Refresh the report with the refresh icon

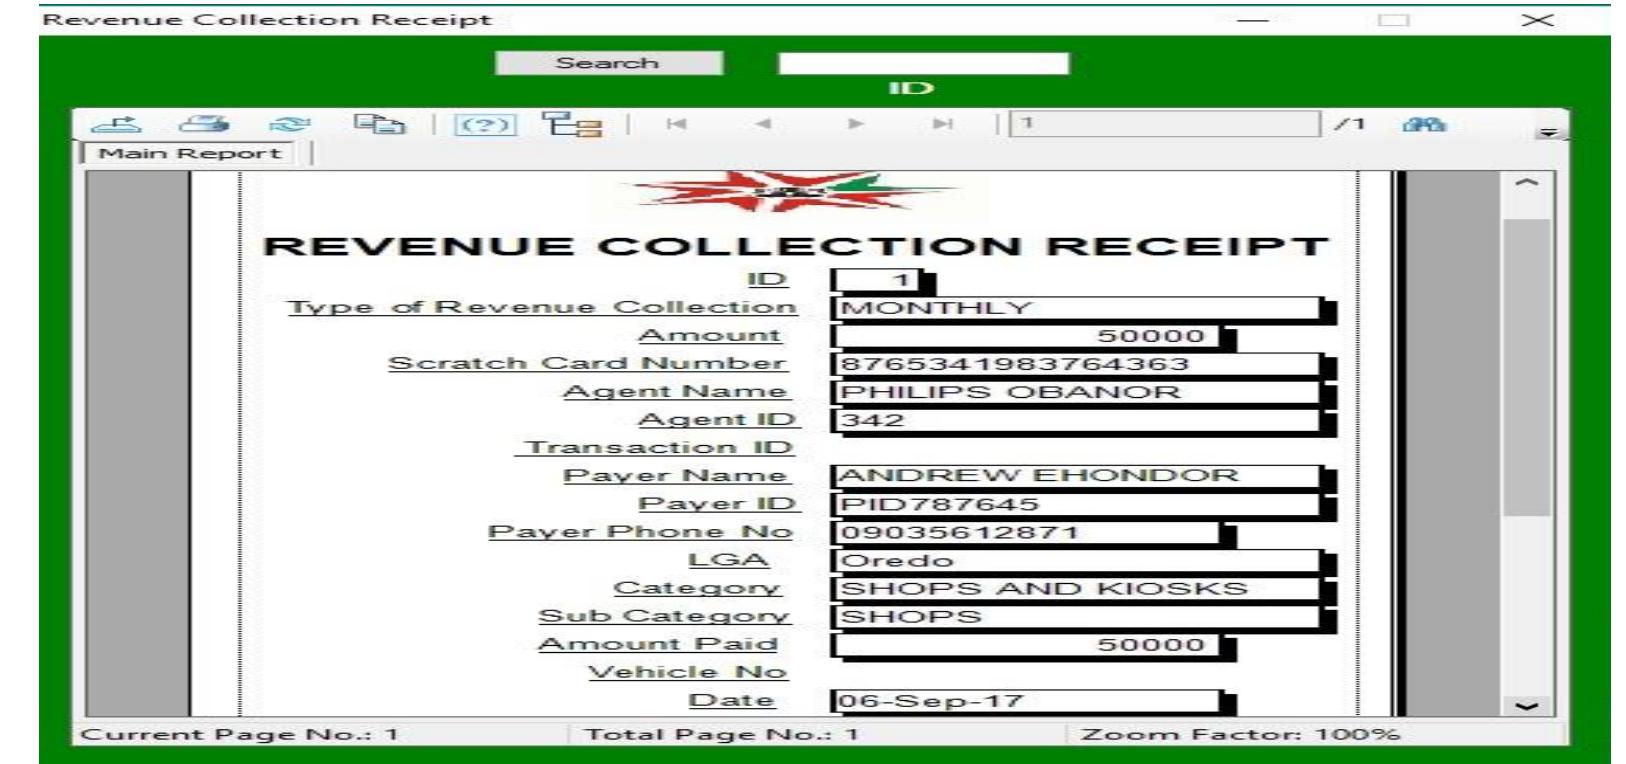290,124
